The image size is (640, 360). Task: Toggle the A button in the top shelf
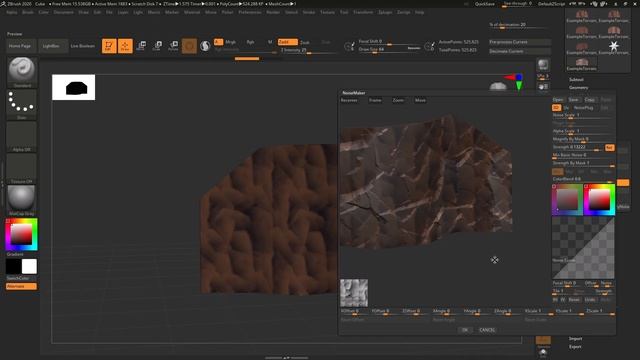tap(218, 42)
